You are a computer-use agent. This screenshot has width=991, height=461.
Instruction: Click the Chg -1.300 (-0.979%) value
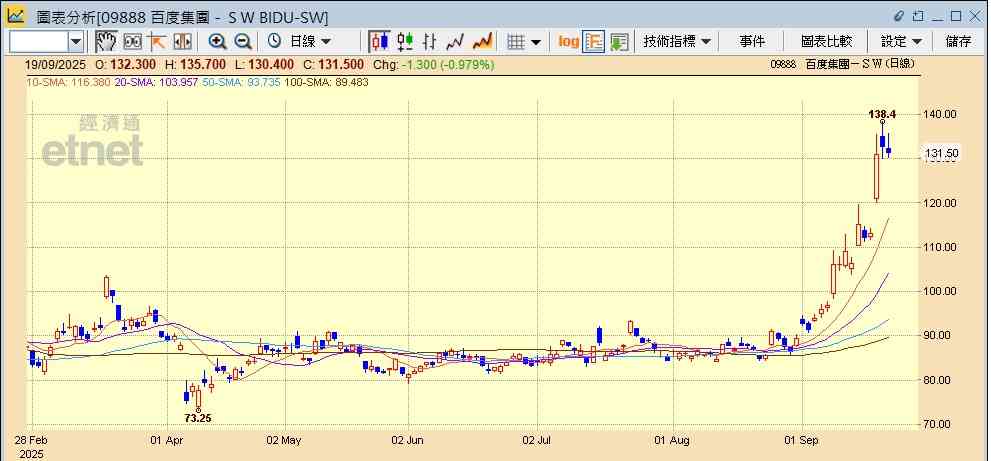tap(434, 65)
